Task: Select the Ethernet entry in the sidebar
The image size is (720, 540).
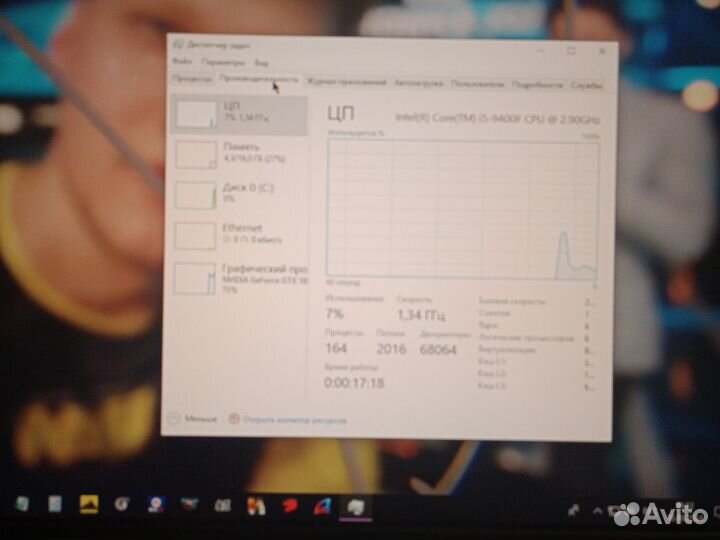Action: pos(239,235)
